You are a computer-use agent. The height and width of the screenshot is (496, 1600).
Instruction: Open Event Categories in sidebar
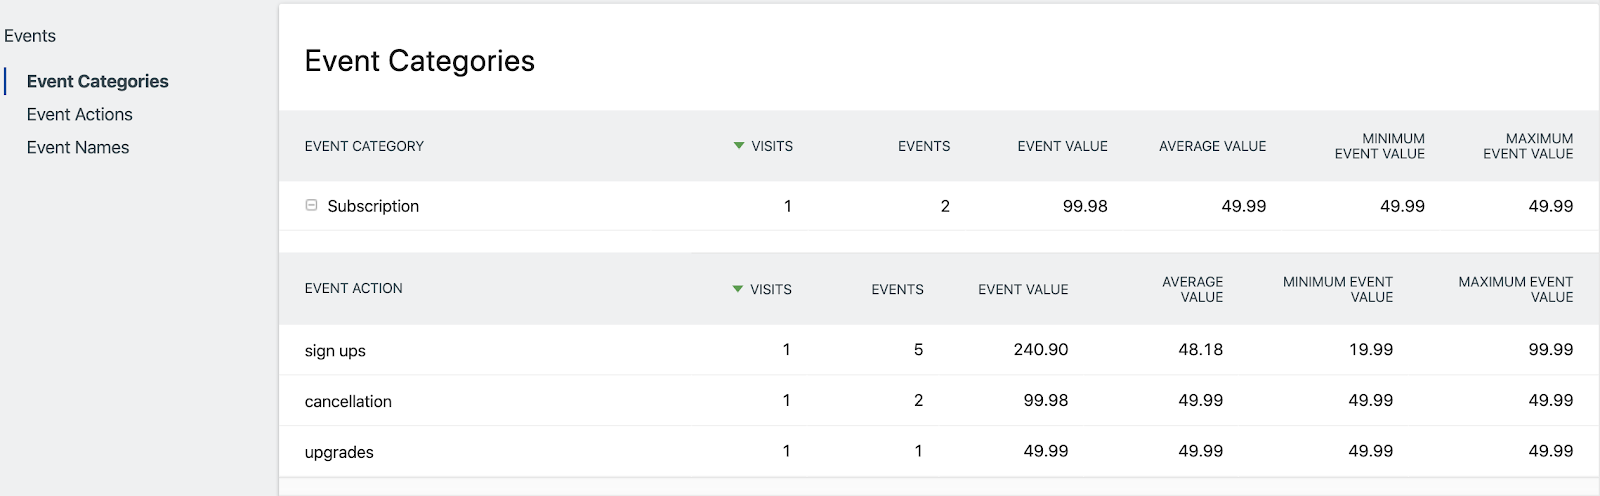pos(97,81)
